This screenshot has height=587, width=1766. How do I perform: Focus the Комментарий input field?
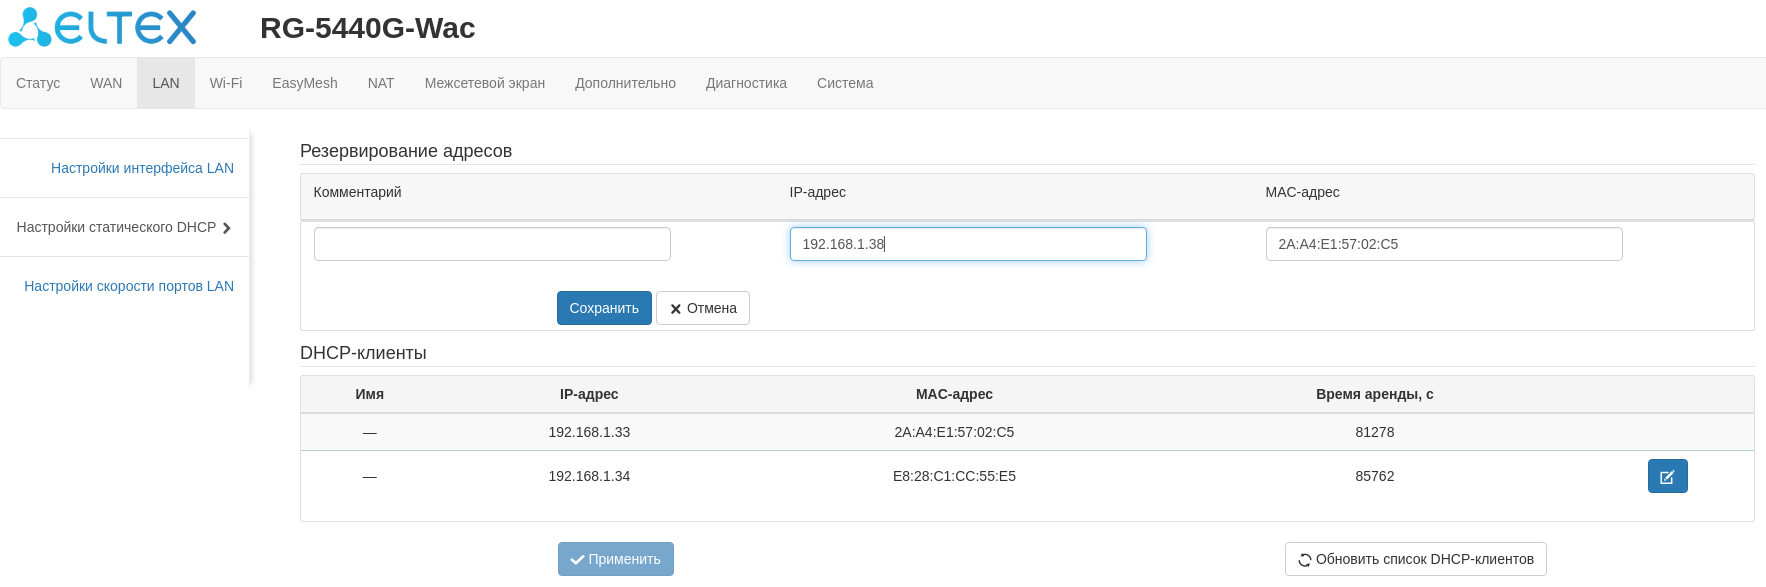point(492,244)
